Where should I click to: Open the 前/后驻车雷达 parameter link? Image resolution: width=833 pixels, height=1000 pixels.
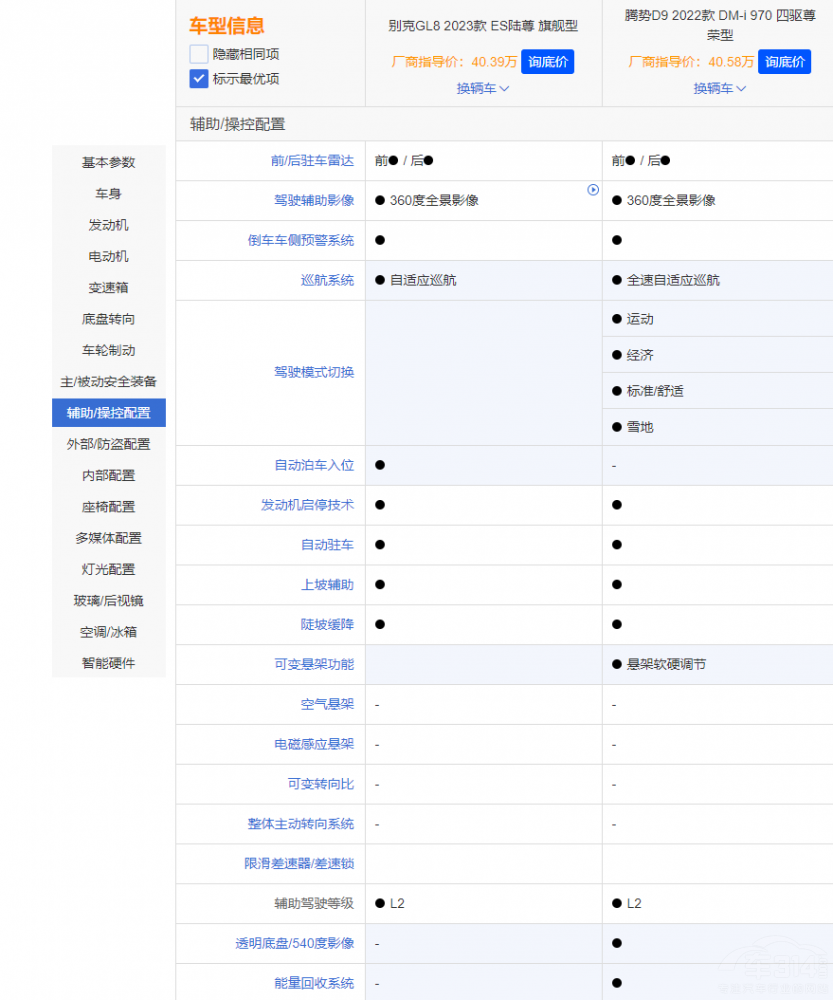312,160
